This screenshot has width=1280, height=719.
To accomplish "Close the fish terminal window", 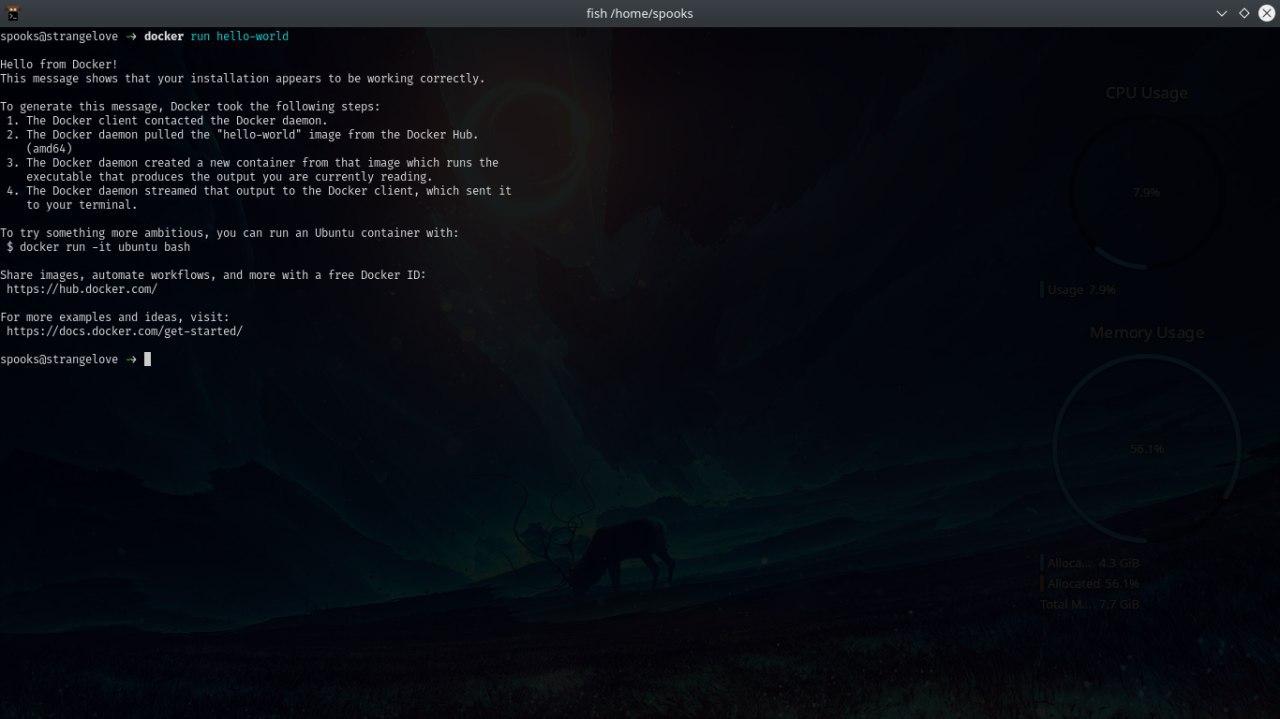I will point(1266,13).
